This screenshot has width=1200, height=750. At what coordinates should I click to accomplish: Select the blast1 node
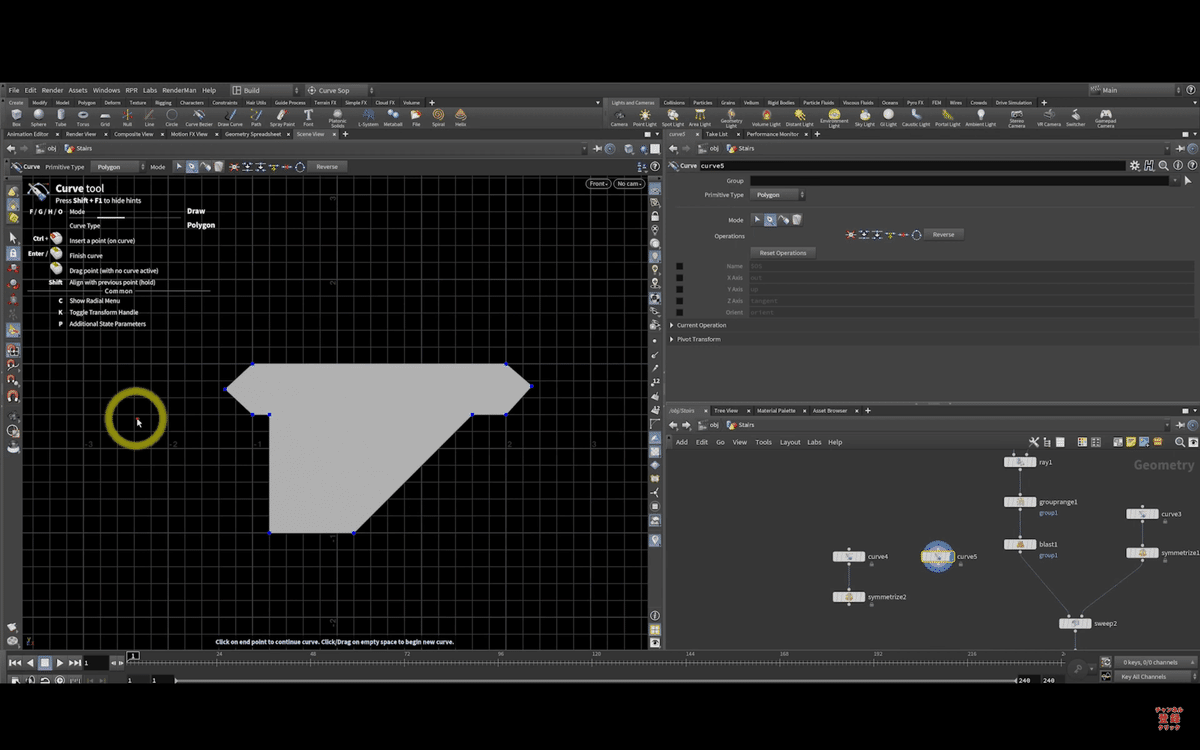pyautogui.click(x=1020, y=545)
